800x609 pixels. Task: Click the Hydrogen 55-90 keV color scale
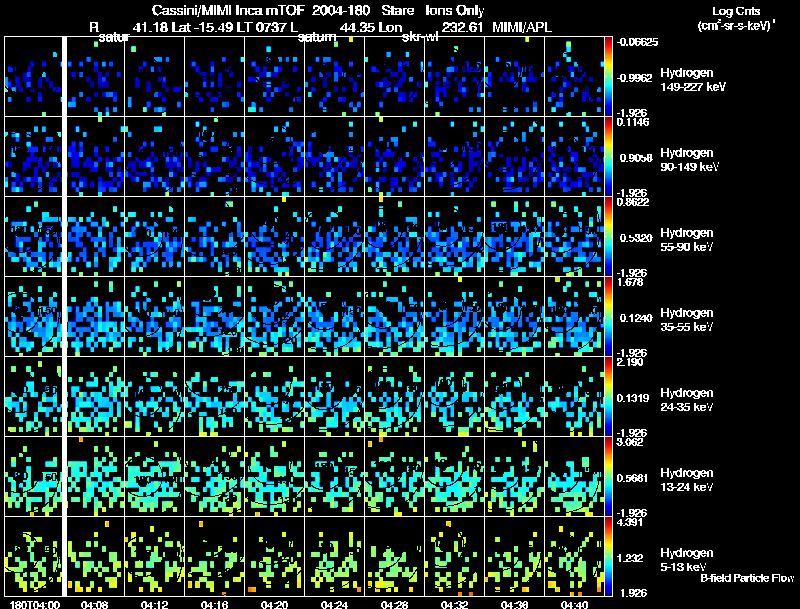[608, 236]
